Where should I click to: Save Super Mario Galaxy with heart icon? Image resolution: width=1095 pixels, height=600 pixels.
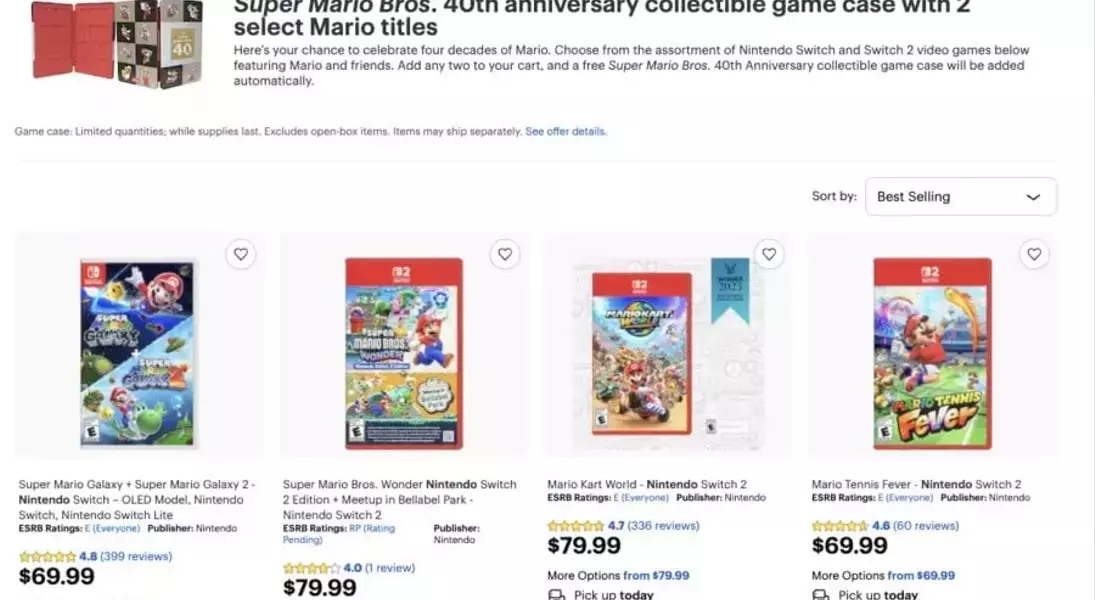tap(240, 255)
